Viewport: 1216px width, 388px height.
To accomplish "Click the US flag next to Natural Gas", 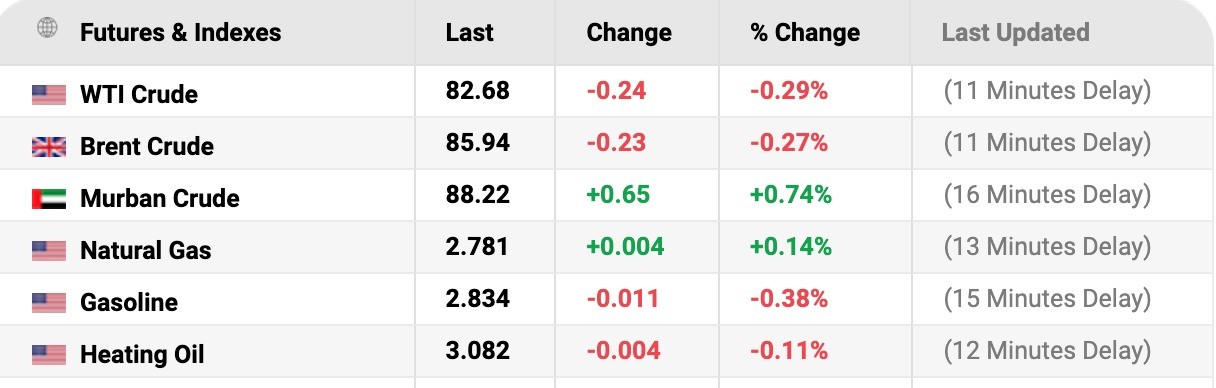I will [48, 251].
